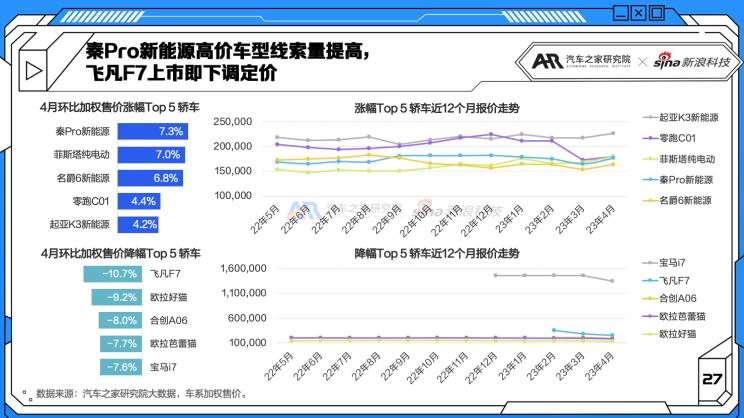Select the 飞凡F7 -10.7% bar
The image size is (744, 418).
113,274
